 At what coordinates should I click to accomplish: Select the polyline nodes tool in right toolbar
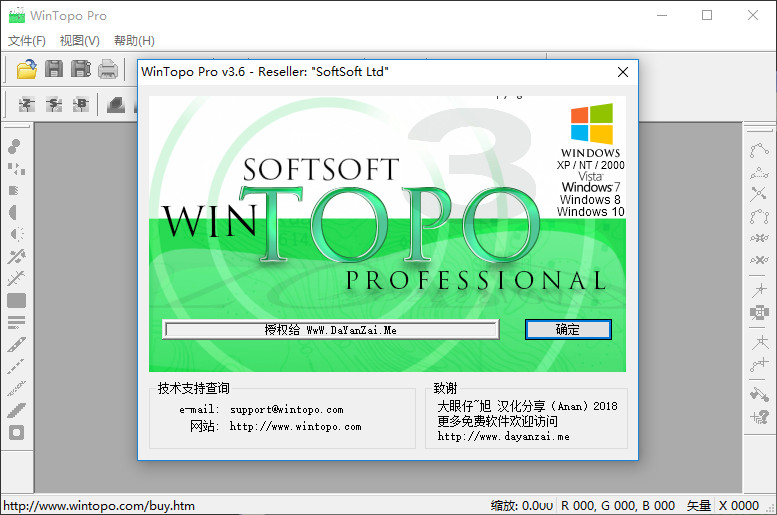[x=759, y=150]
